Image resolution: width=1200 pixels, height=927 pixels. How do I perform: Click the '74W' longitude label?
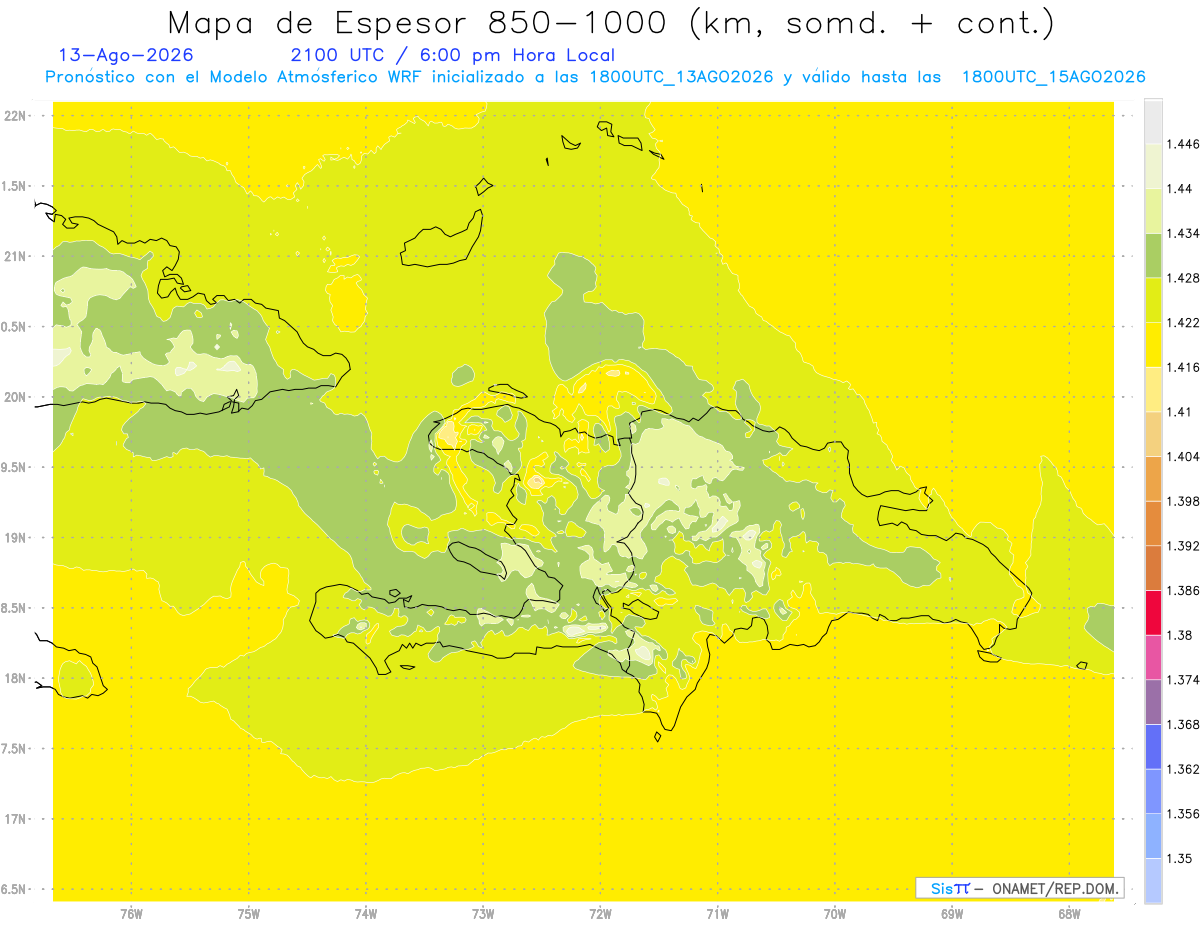[x=365, y=914]
